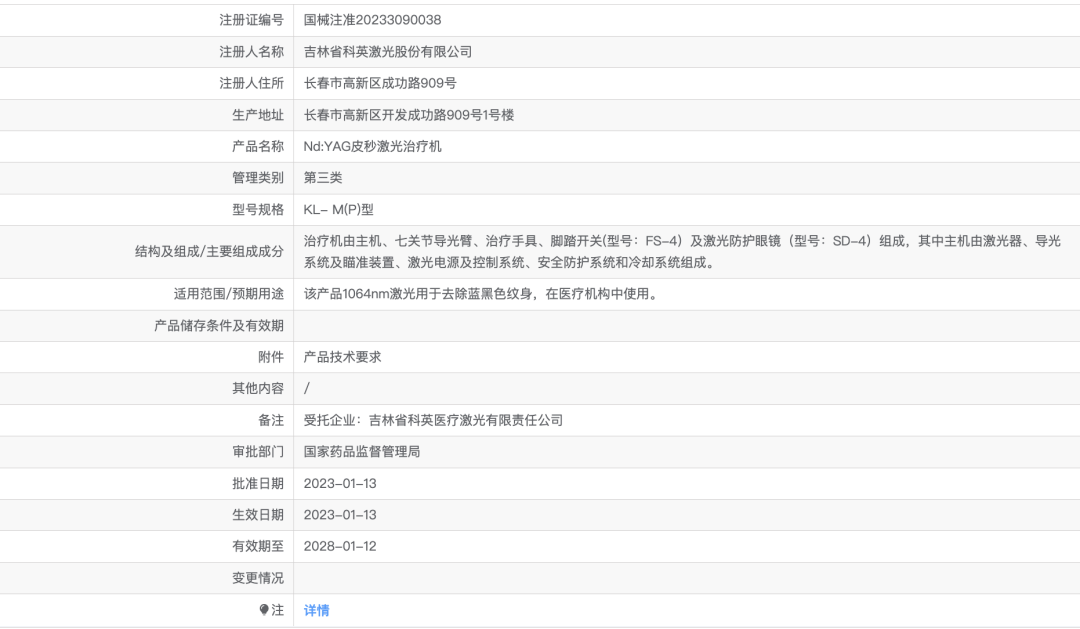Select intended use text 该产品1064nm激光用于去除蓝黑色纹身
Viewport: 1080px width, 629px height.
tap(482, 293)
